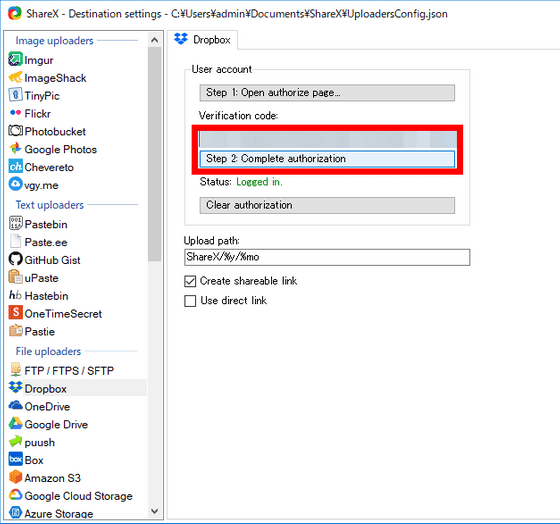Click the Upload path label
The image size is (560, 524).
coord(211,241)
